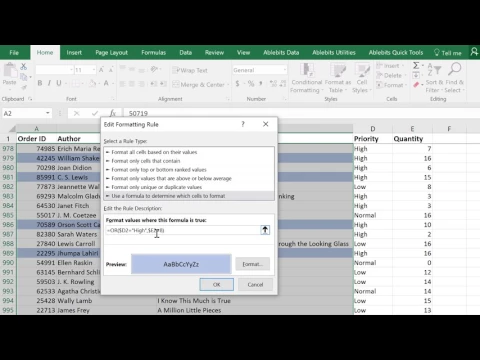Switch to the Insert tab
Viewport: 480px width, 360px height.
coord(74,53)
